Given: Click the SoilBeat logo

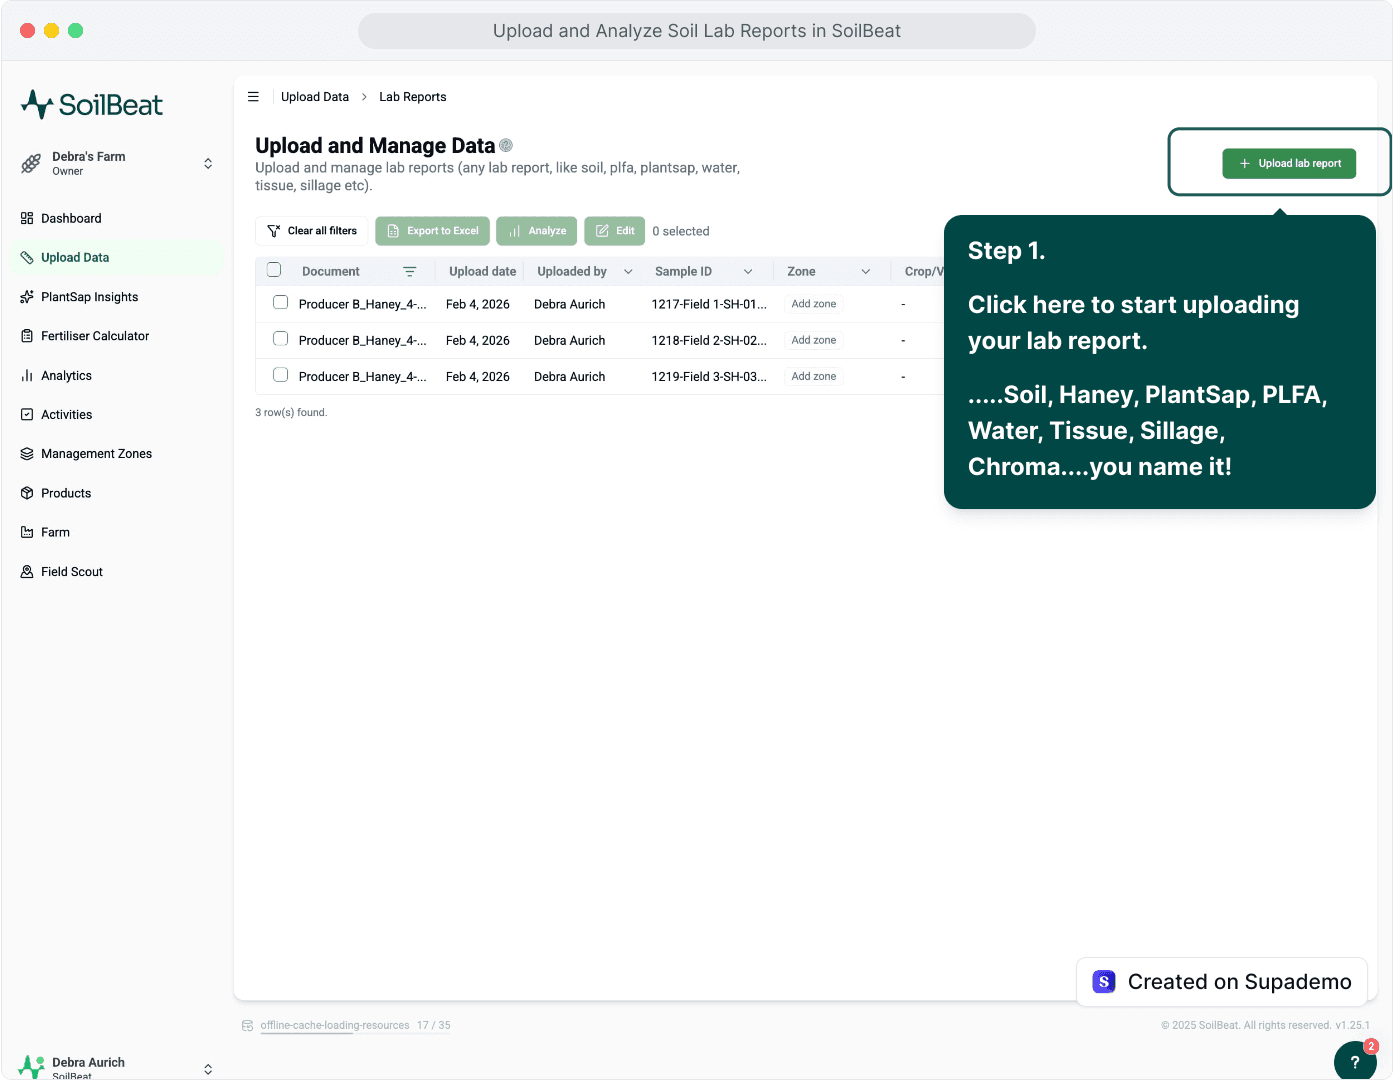Looking at the screenshot, I should click(x=92, y=104).
